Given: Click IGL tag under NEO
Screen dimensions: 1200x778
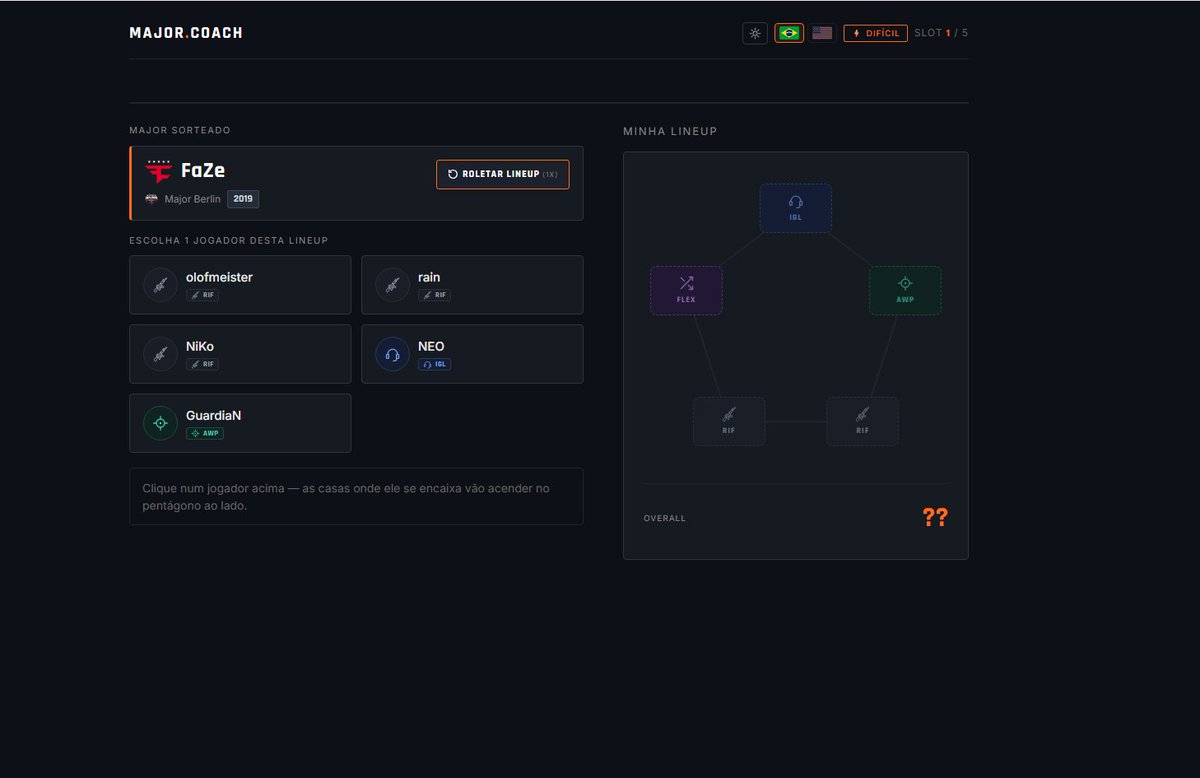Looking at the screenshot, I should click(x=434, y=365).
